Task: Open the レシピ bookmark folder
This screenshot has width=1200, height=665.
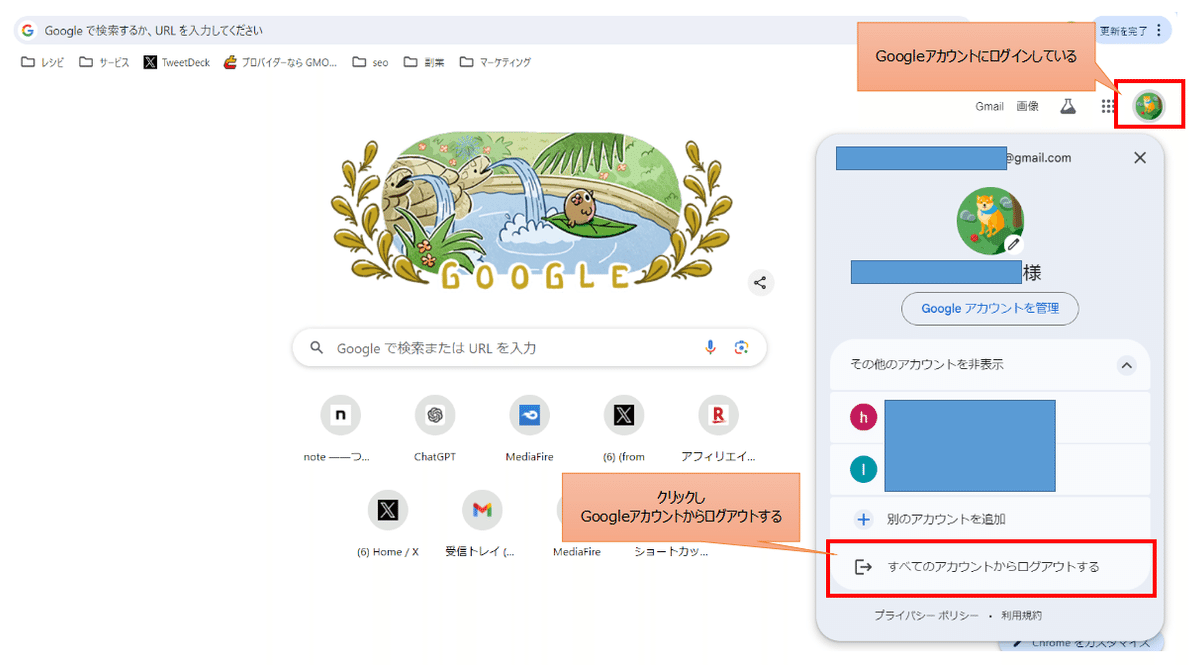Action: 43,62
